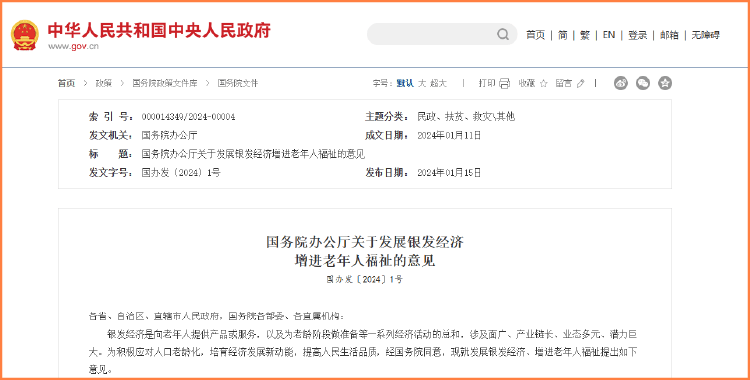Open 首页 in top navigation
This screenshot has height=380, width=750.
535,35
